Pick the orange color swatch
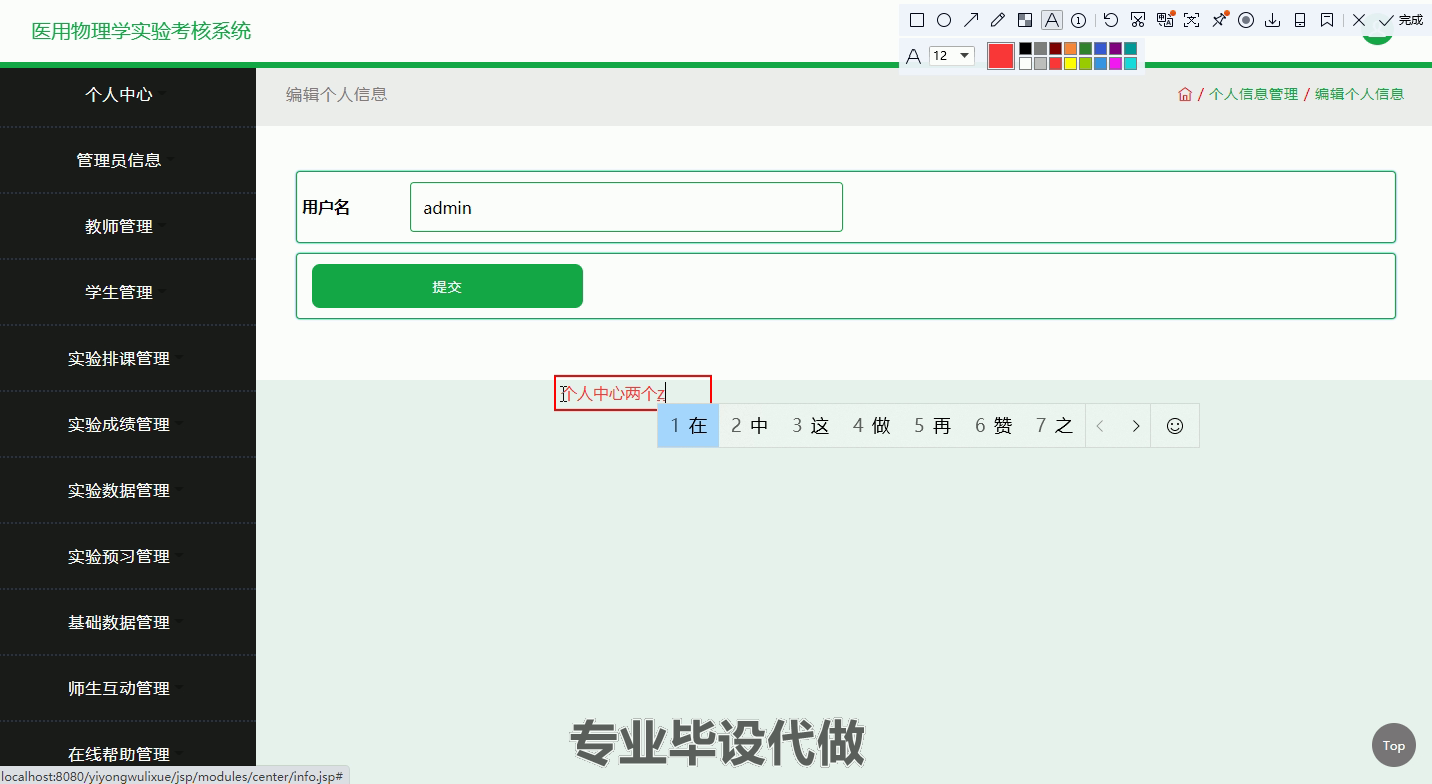This screenshot has width=1432, height=784. [1070, 48]
